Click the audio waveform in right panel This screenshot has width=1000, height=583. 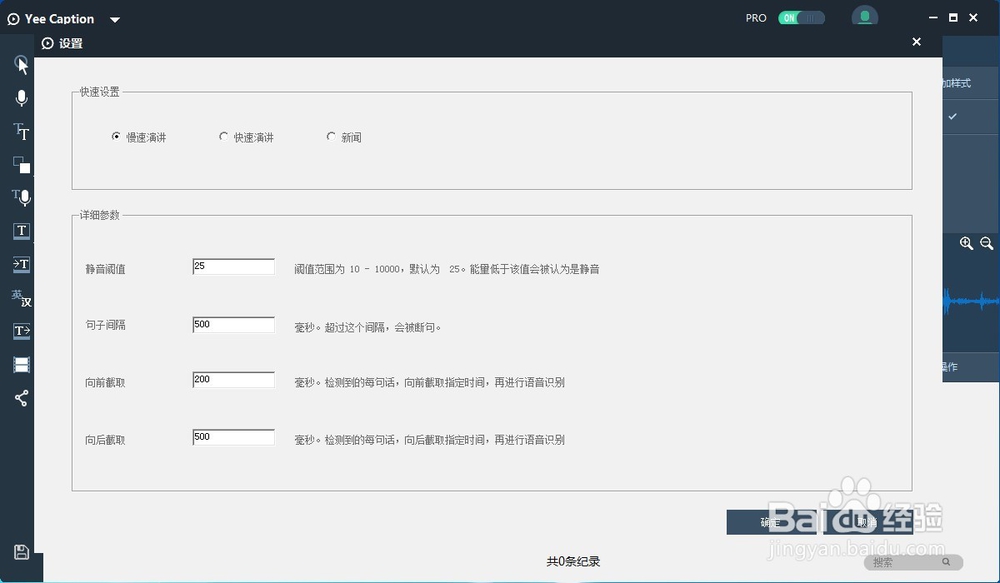(x=971, y=300)
